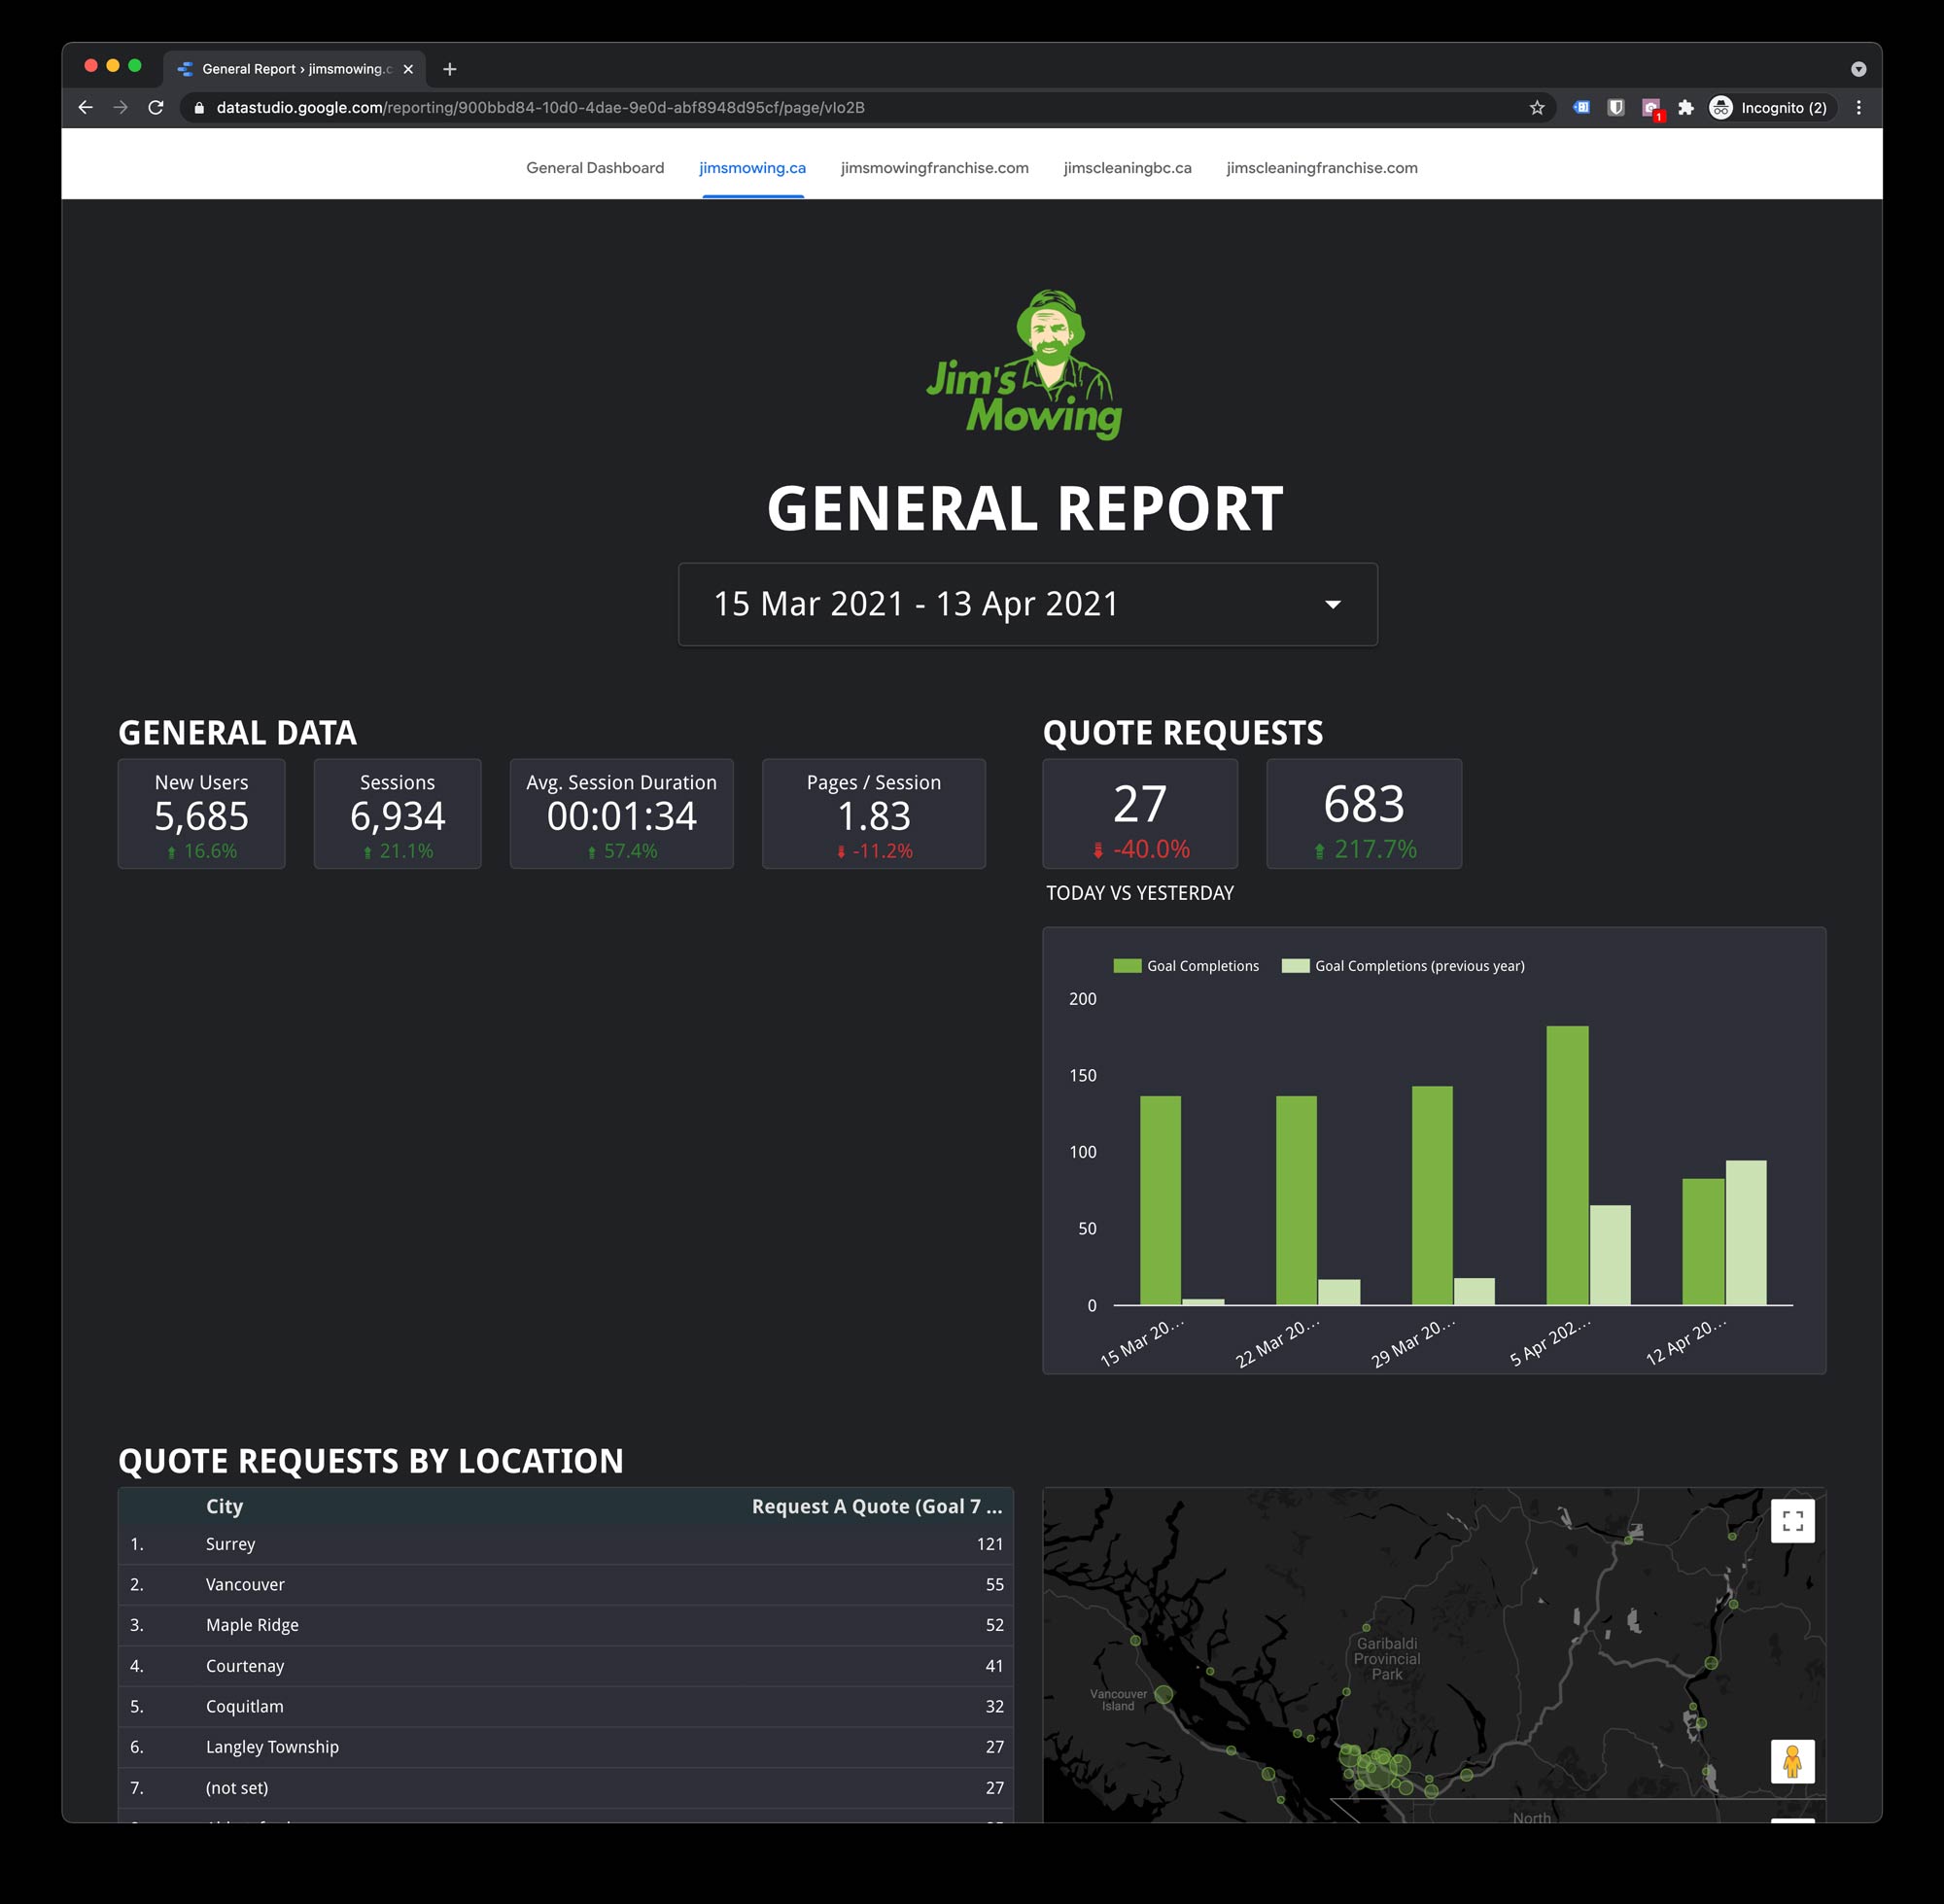
Task: Click the tallest bar for 5 Apr
Action: tap(1567, 1165)
